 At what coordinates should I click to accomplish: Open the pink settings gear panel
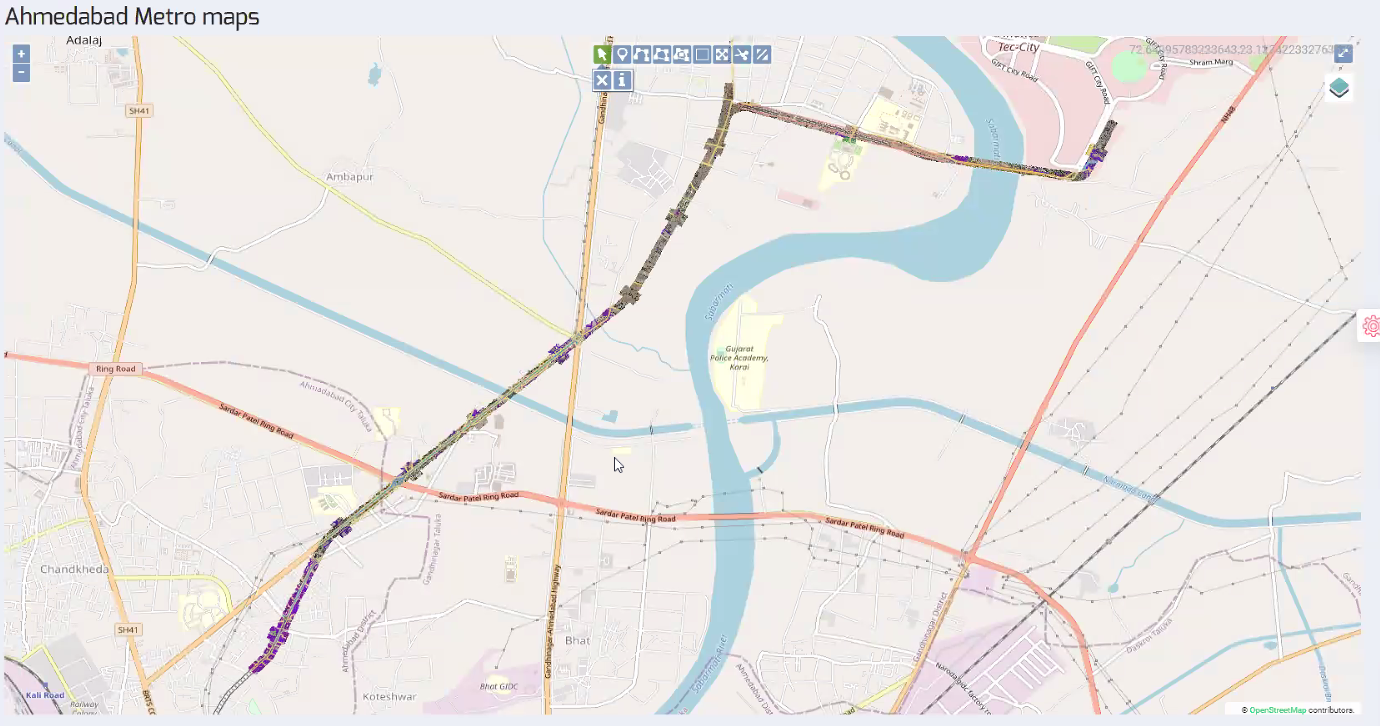pos(1371,326)
